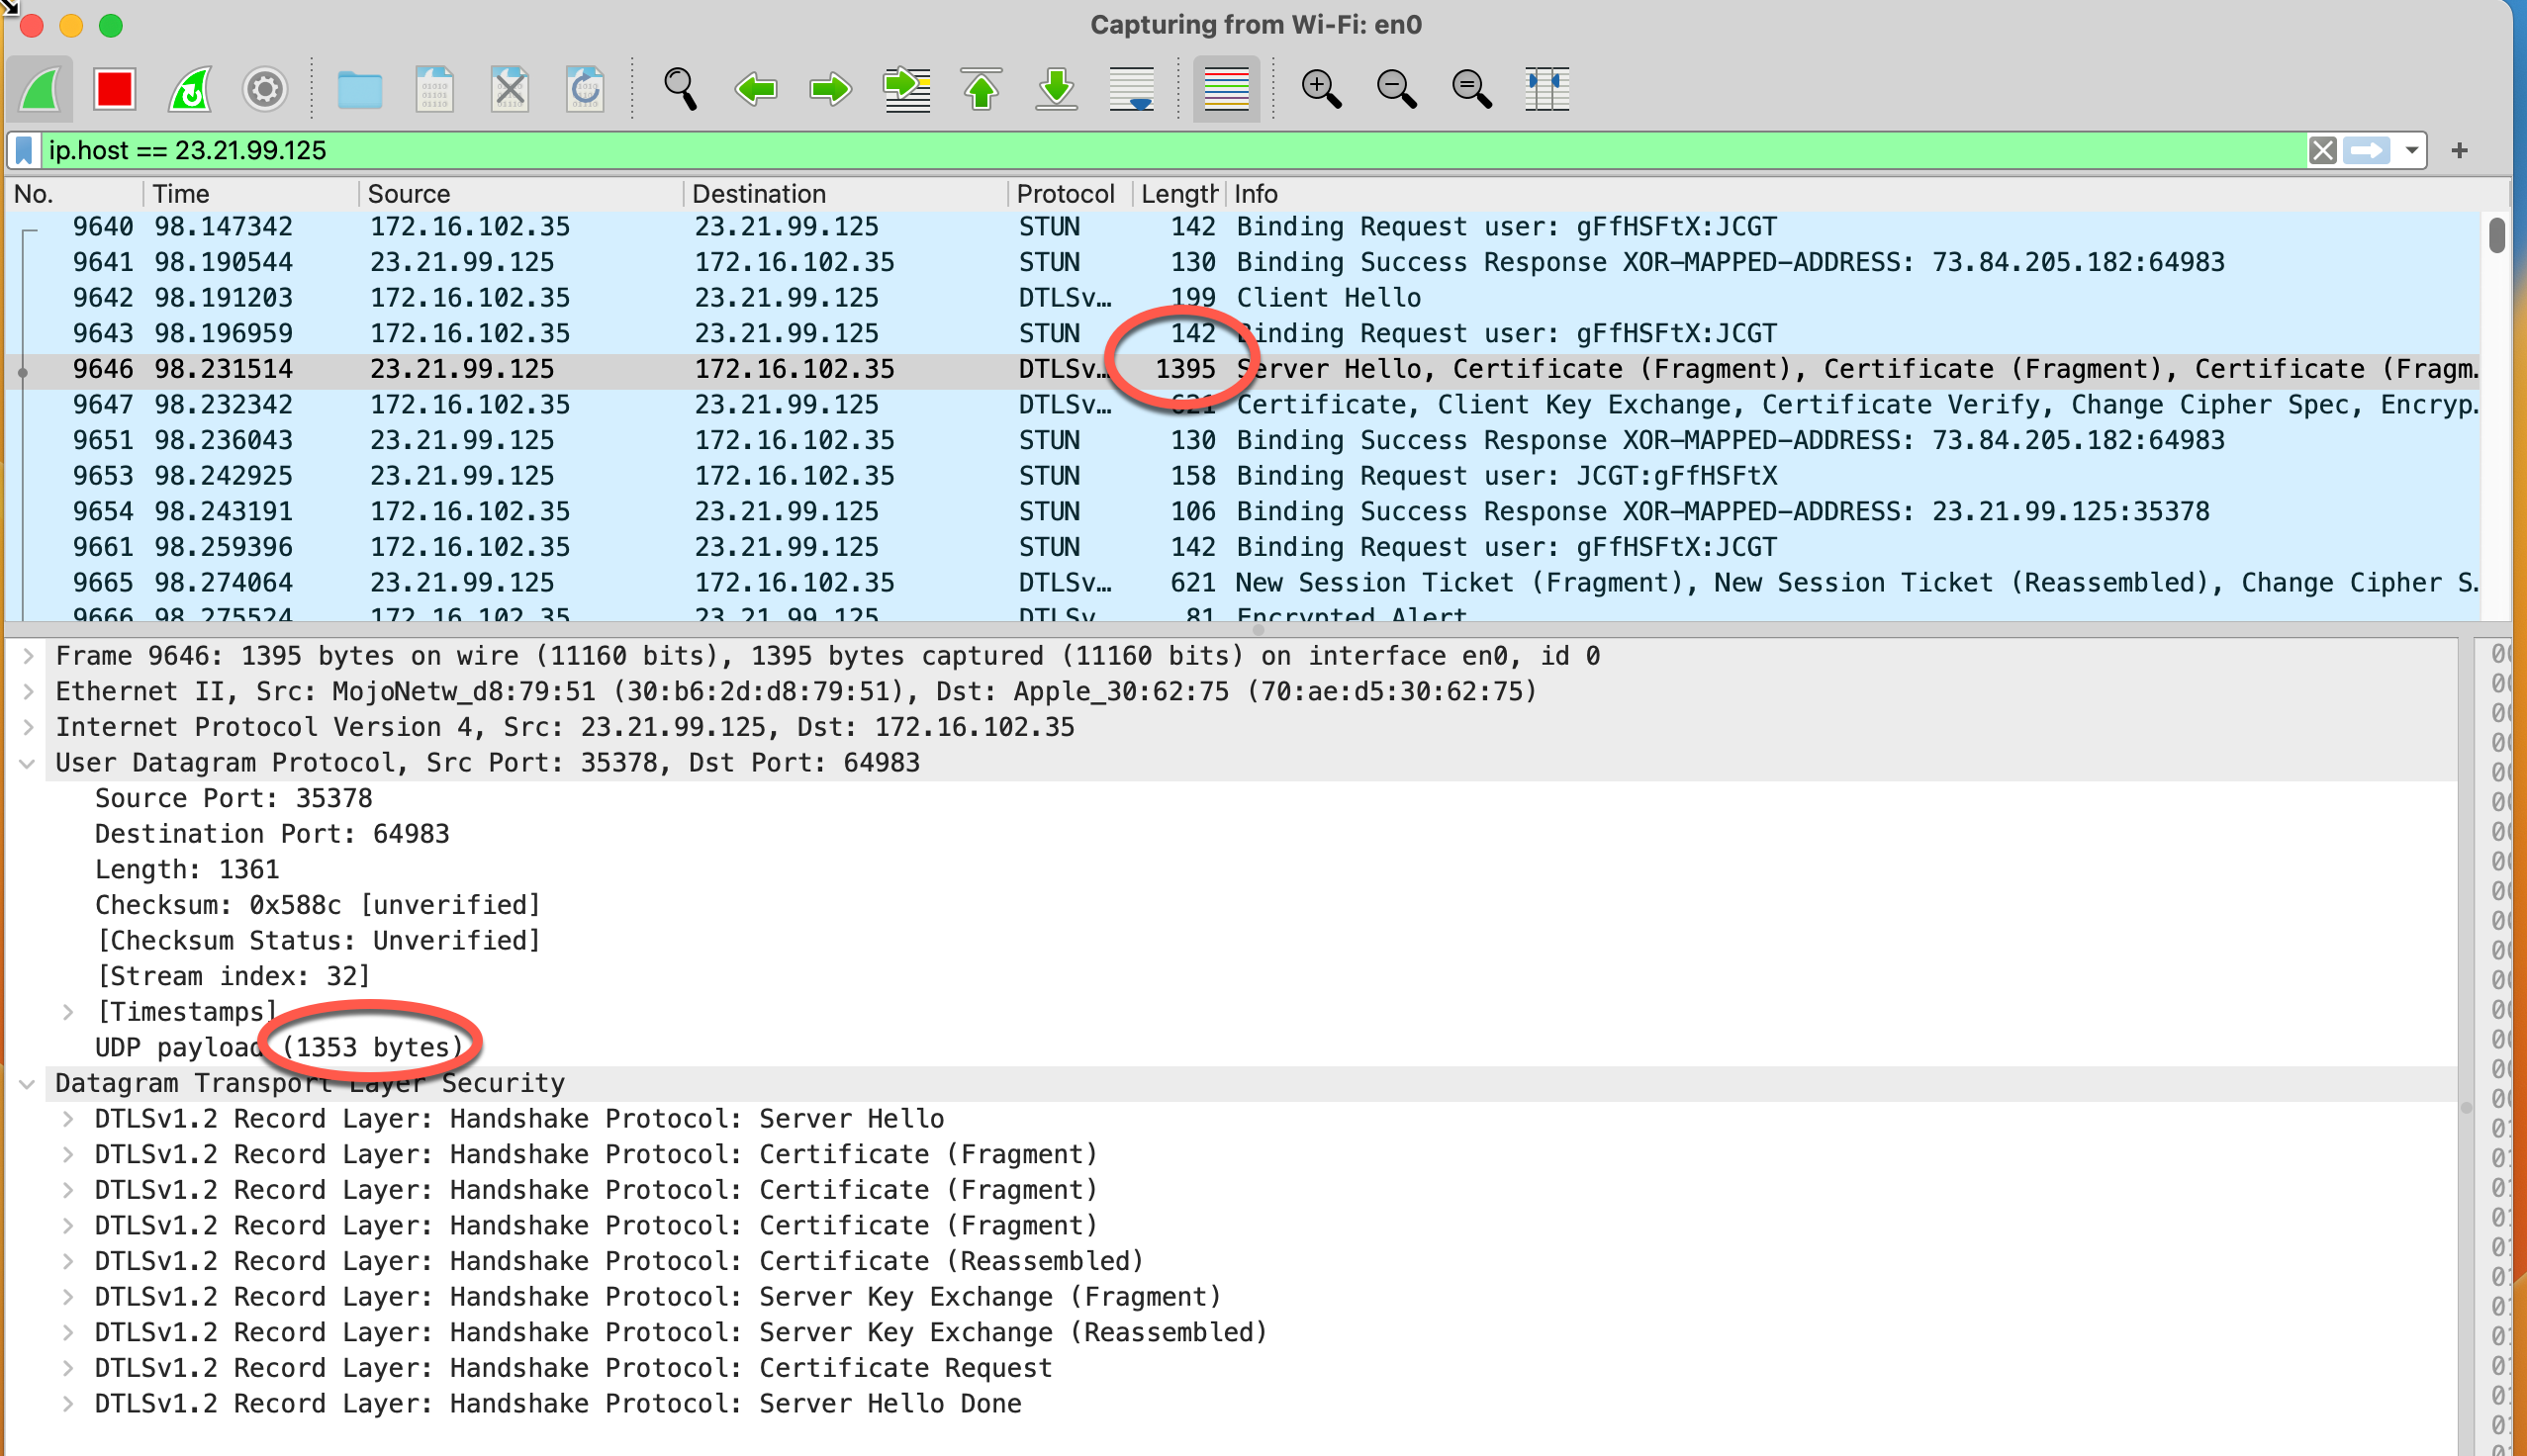Expand the Timestamps subtree
The width and height of the screenshot is (2527, 1456).
tap(68, 1011)
